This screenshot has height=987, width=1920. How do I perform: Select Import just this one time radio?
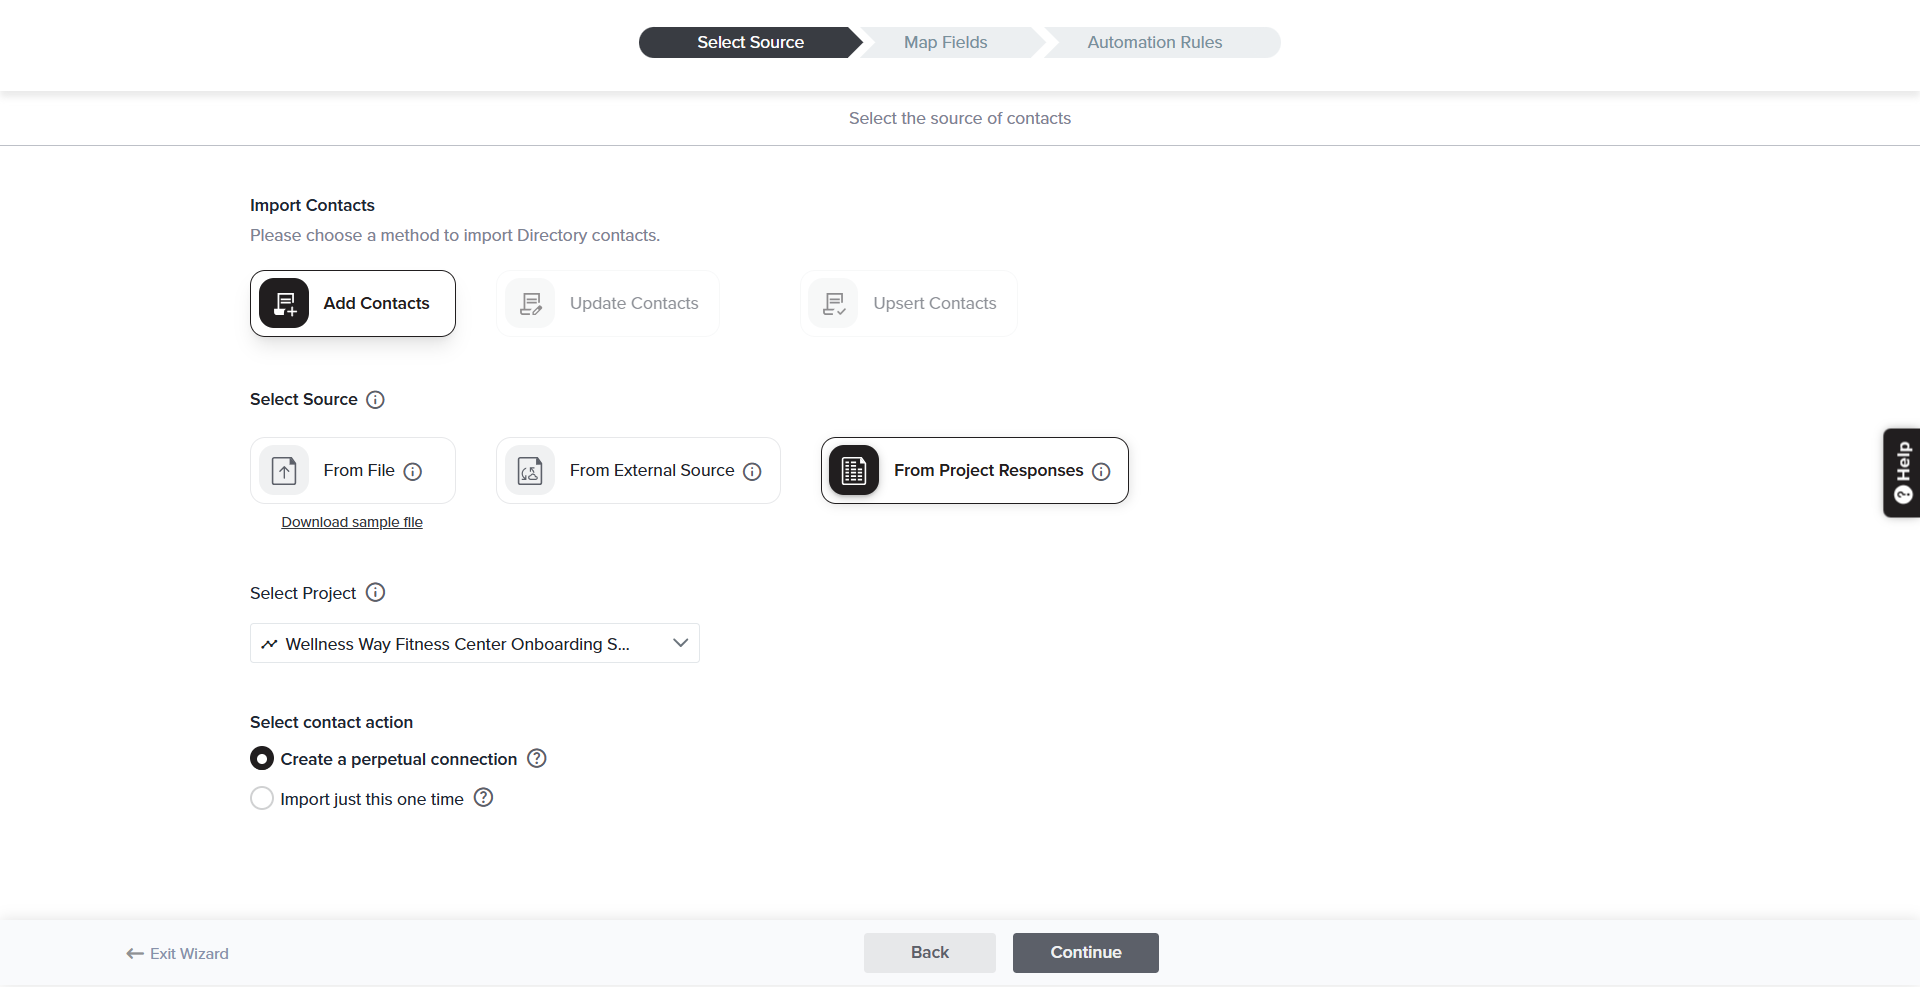point(262,798)
